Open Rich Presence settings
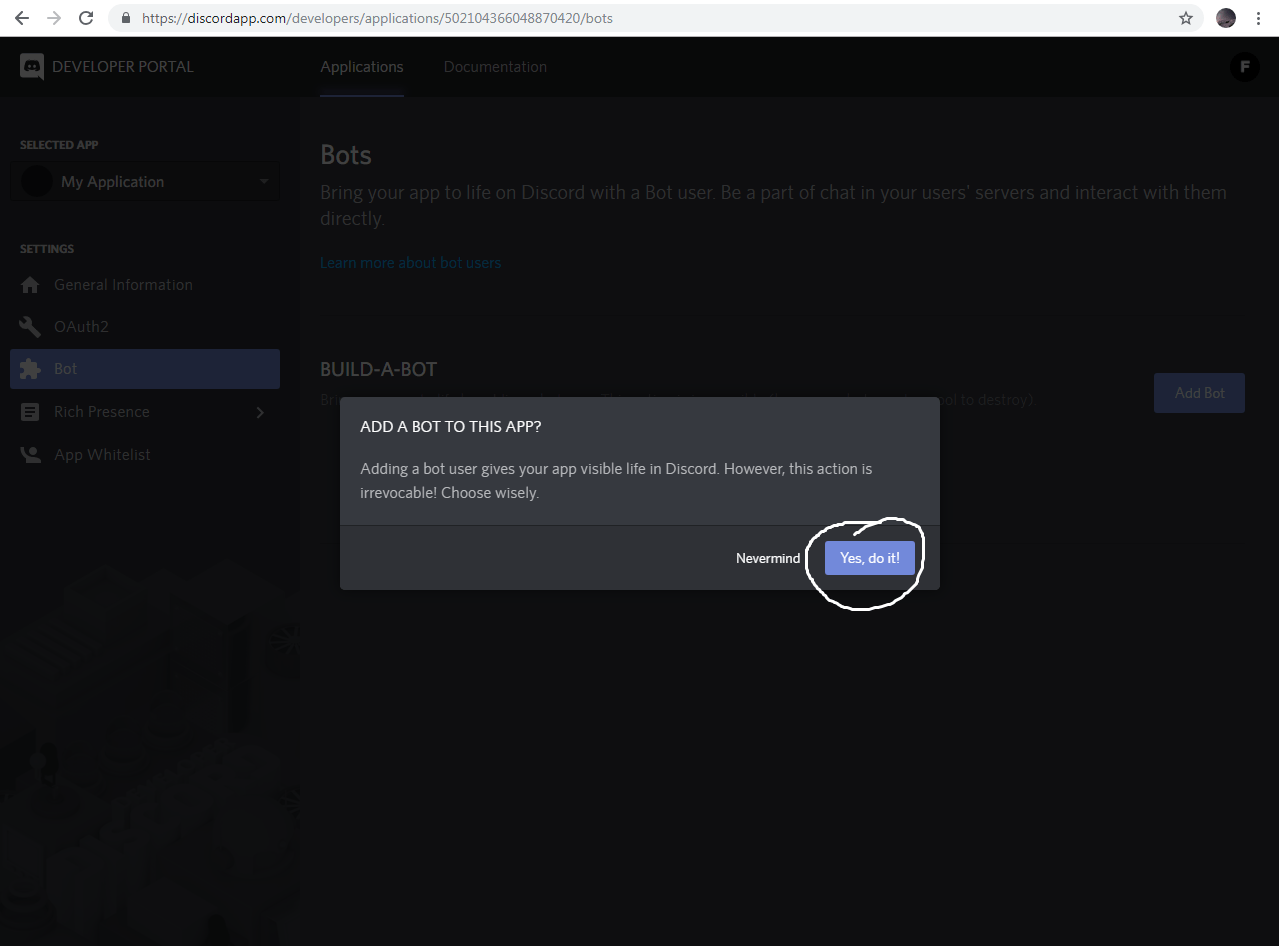Image resolution: width=1279 pixels, height=946 pixels. coord(145,412)
